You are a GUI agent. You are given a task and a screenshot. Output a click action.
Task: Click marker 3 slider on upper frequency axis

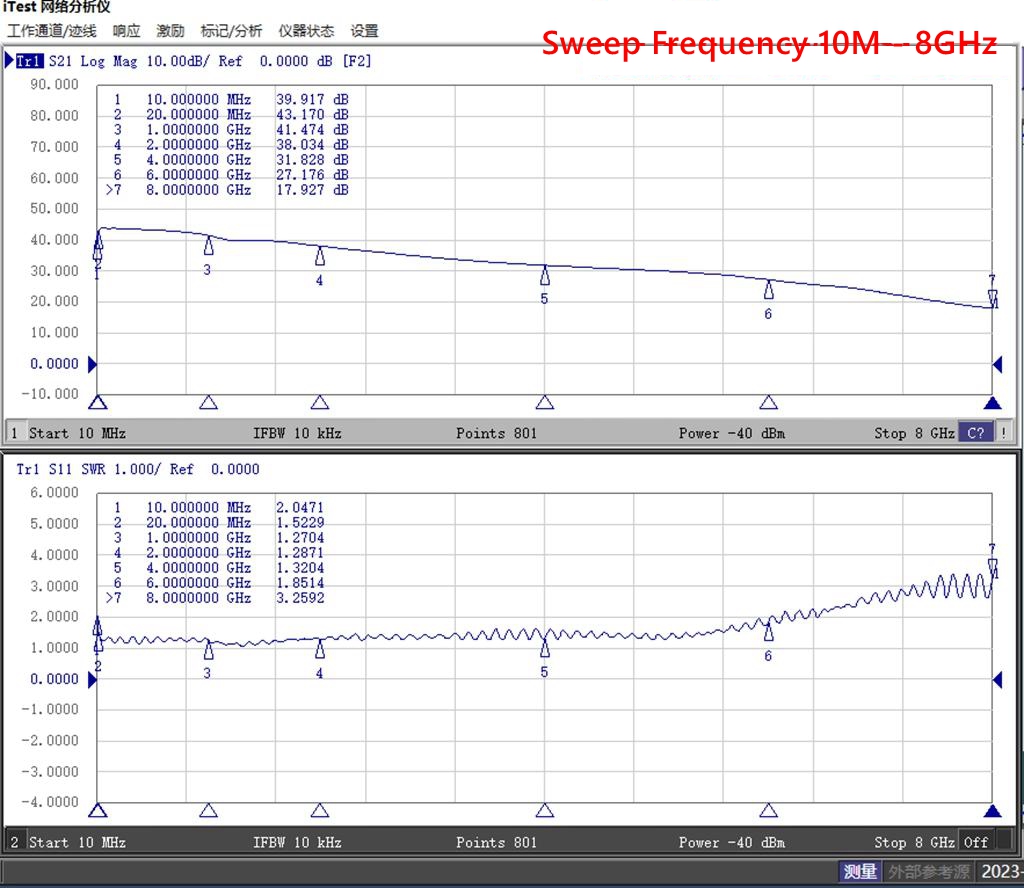[208, 403]
